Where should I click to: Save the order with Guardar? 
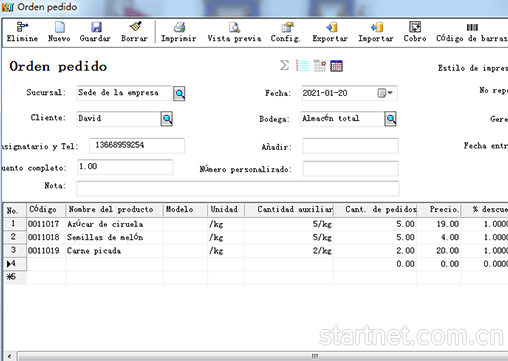coord(95,32)
